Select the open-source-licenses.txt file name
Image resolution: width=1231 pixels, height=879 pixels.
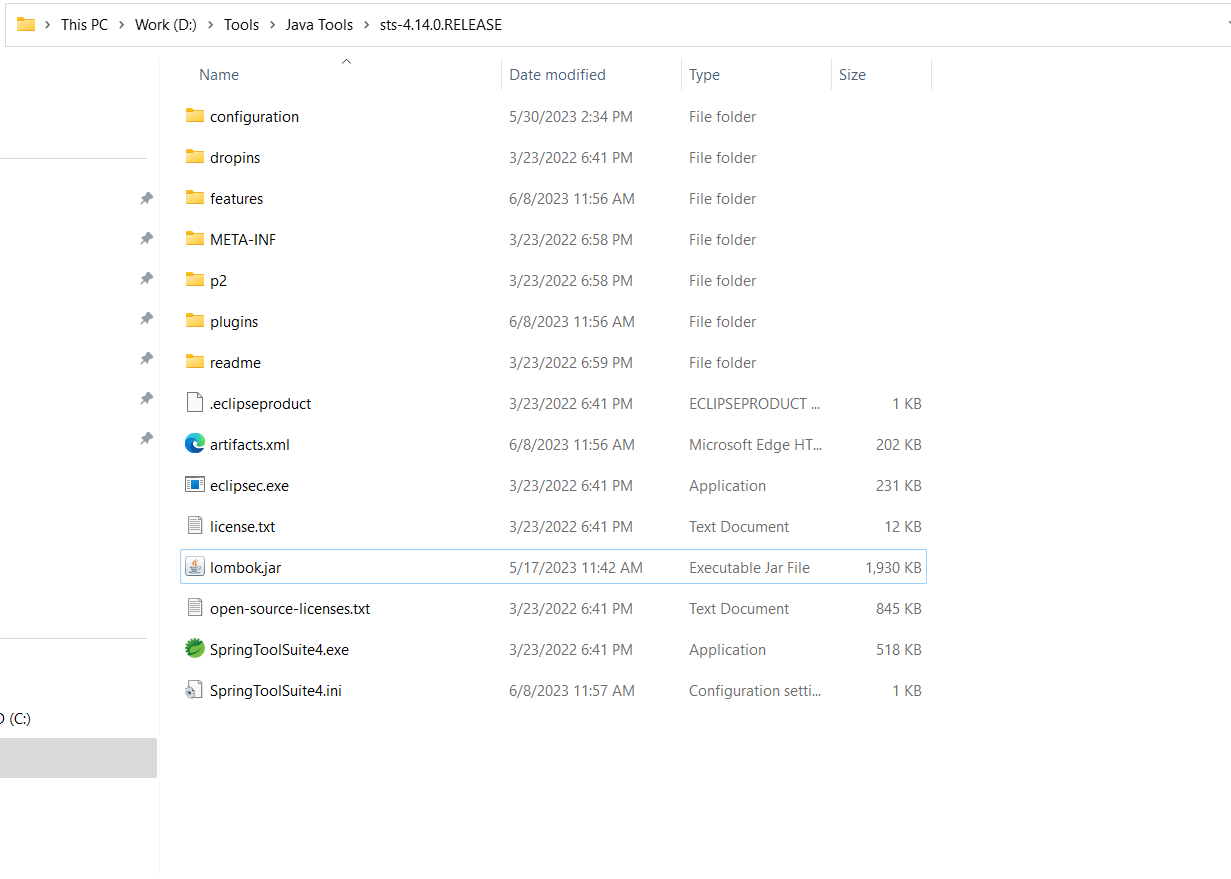[290, 609]
